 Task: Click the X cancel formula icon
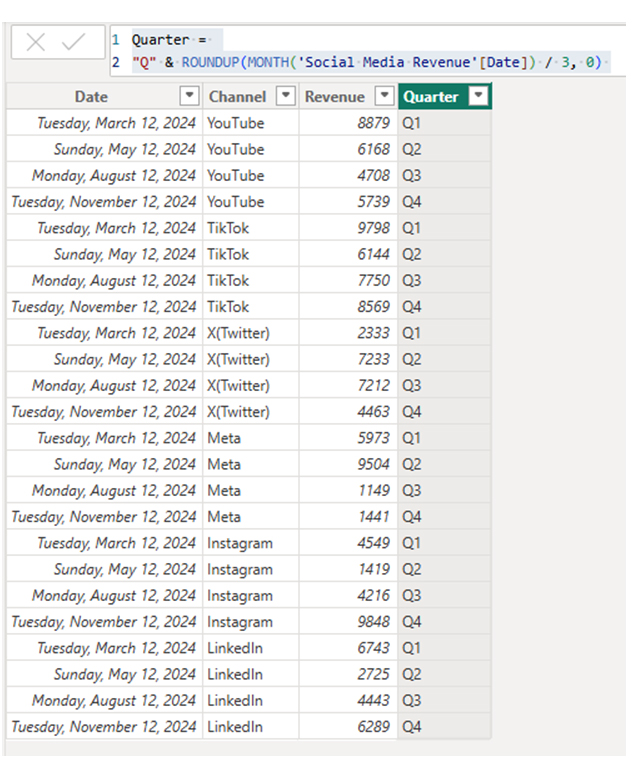[x=36, y=43]
